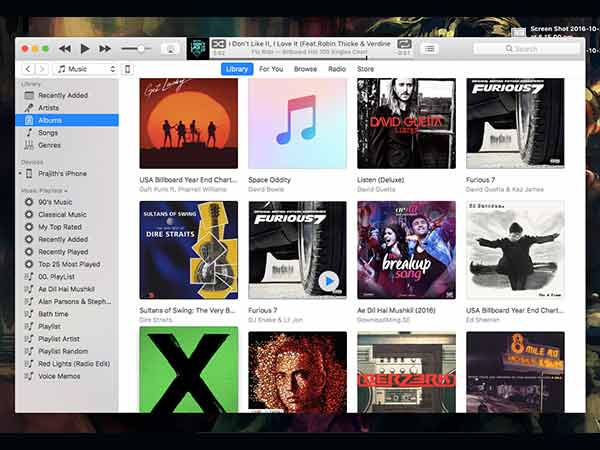The image size is (600, 450).
Task: Open the Dire Straits Sultans of Swing cover
Action: point(189,250)
